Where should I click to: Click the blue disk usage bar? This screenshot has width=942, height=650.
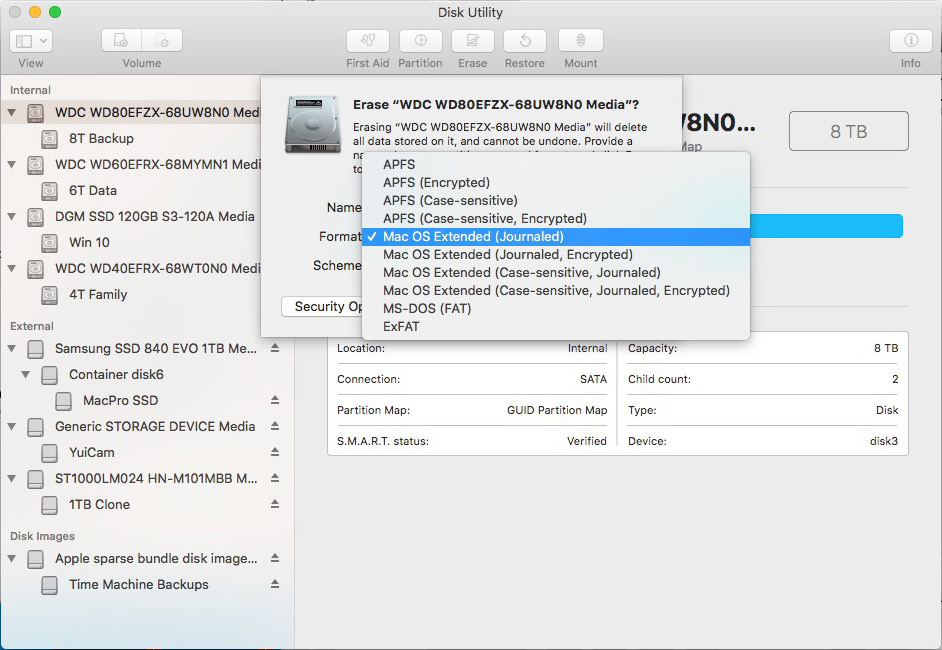click(826, 226)
